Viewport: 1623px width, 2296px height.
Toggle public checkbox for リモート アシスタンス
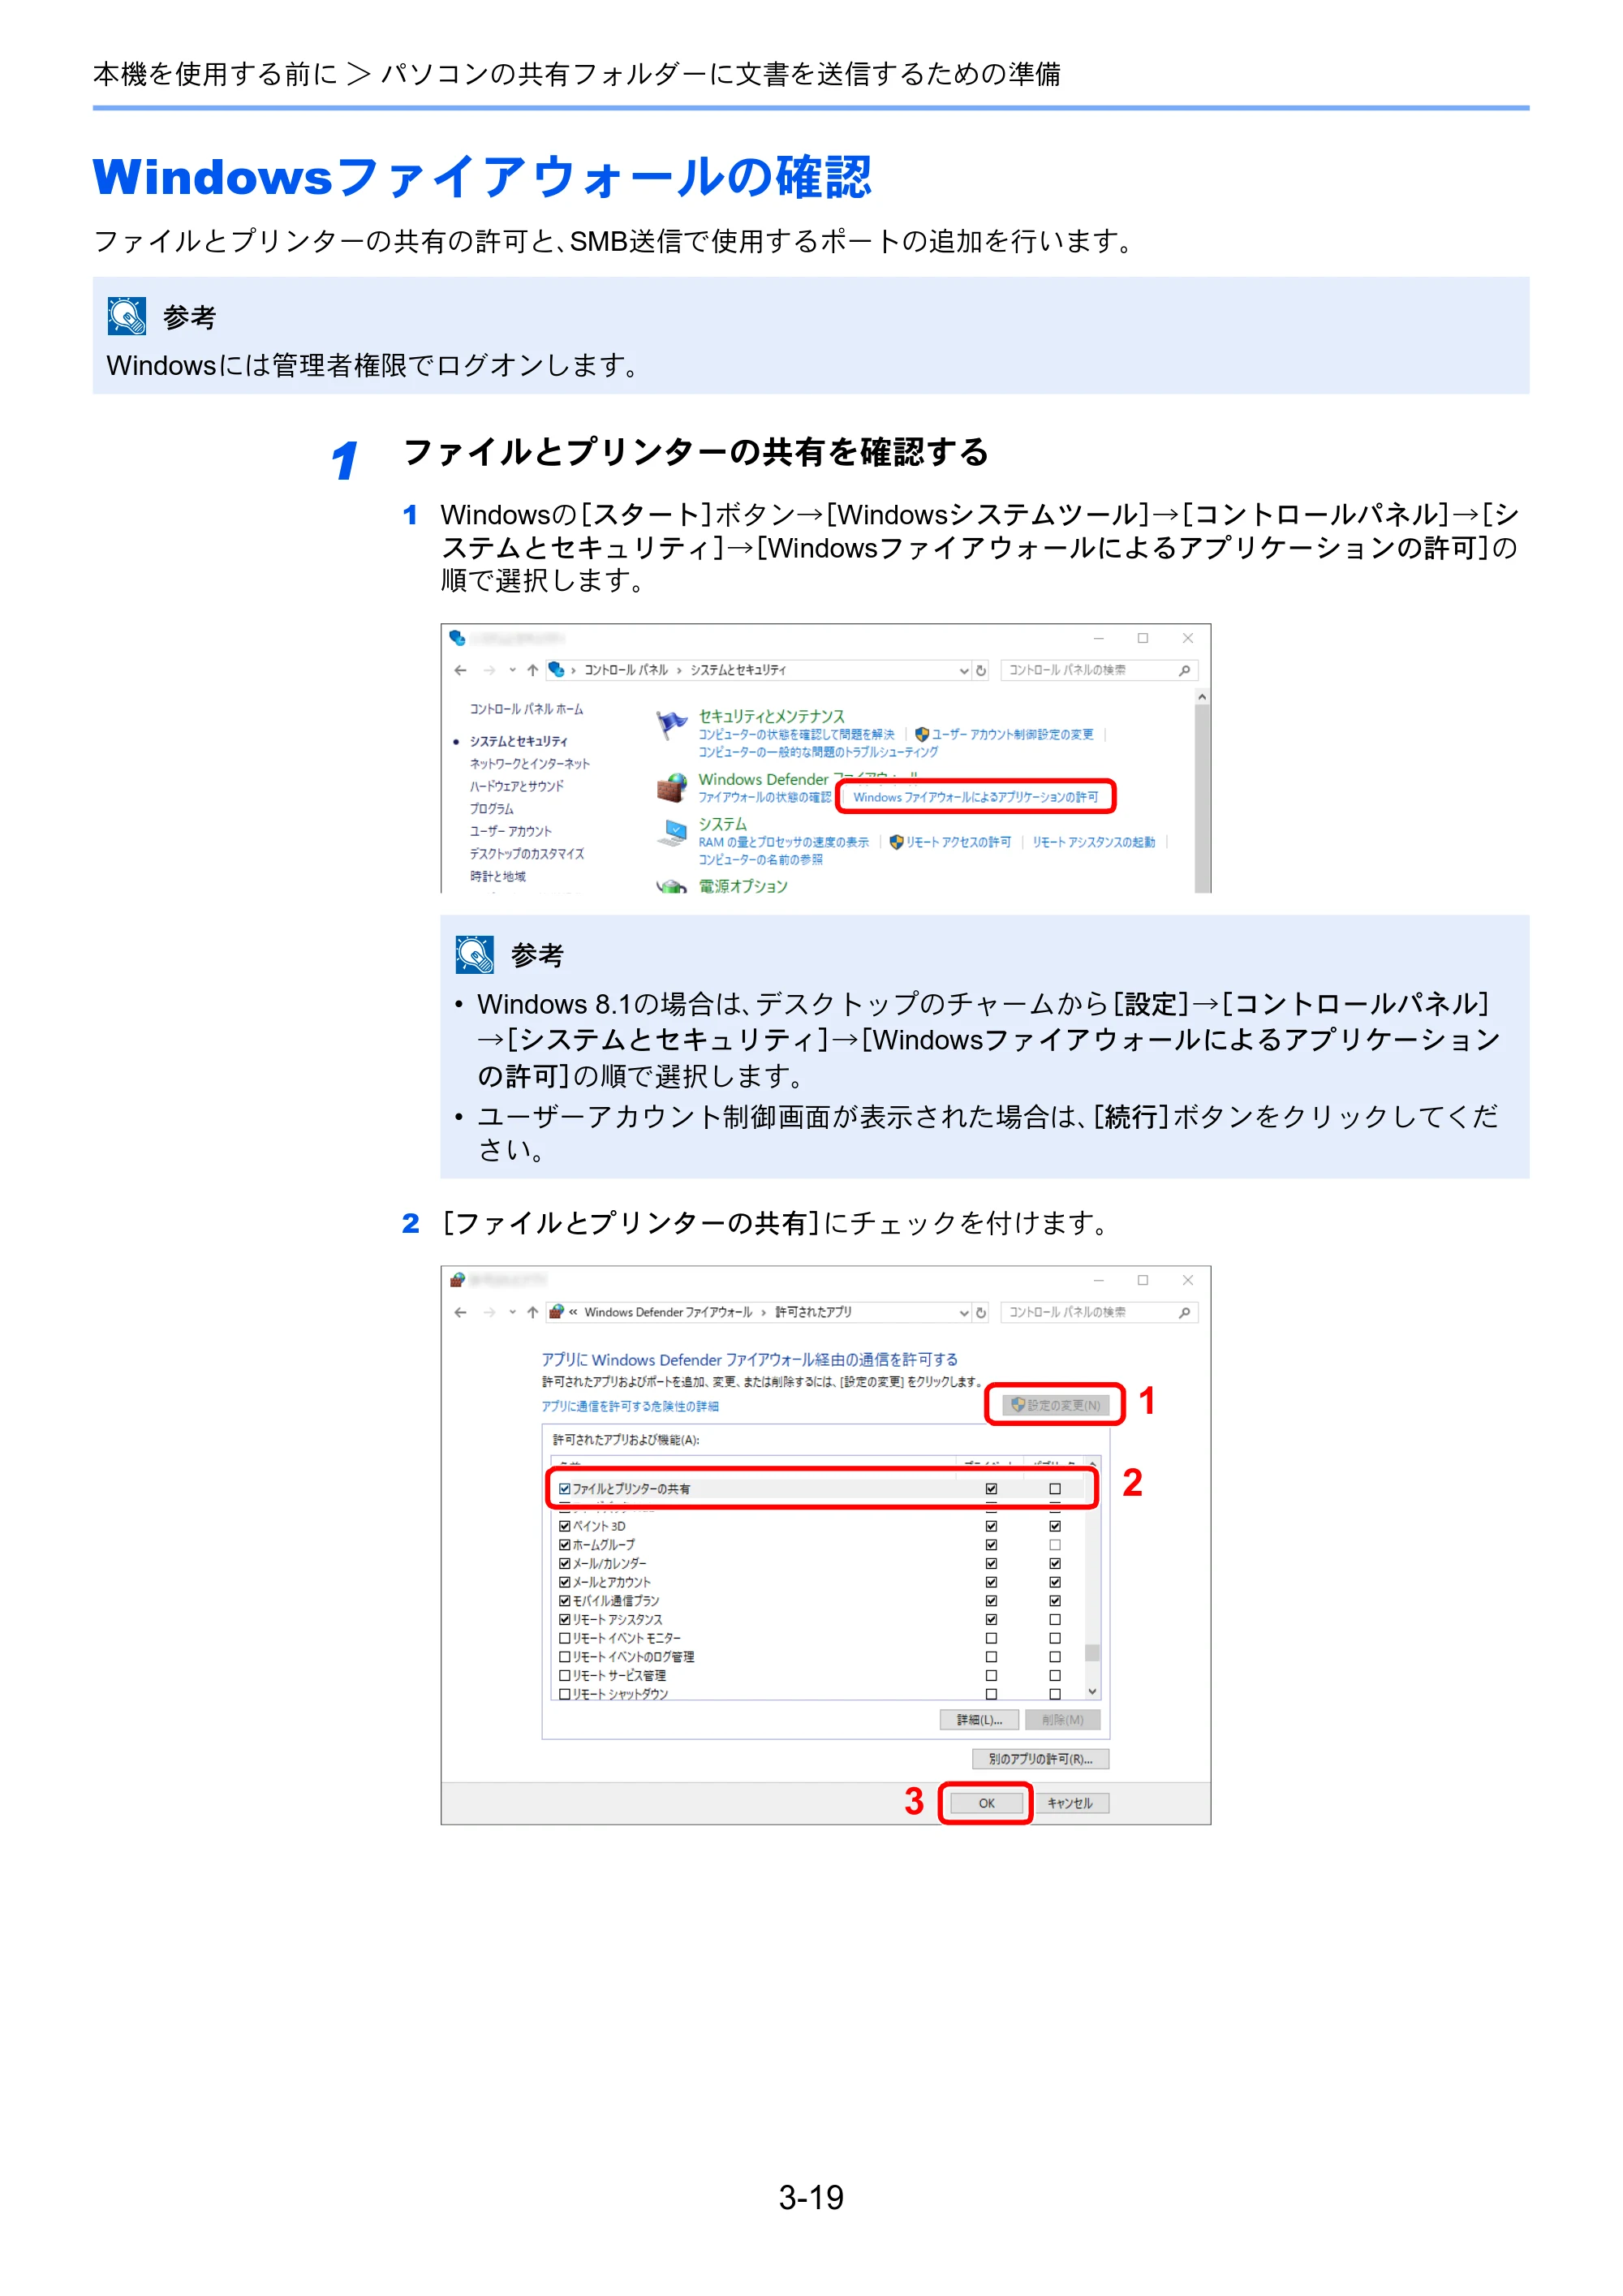tap(1055, 1619)
